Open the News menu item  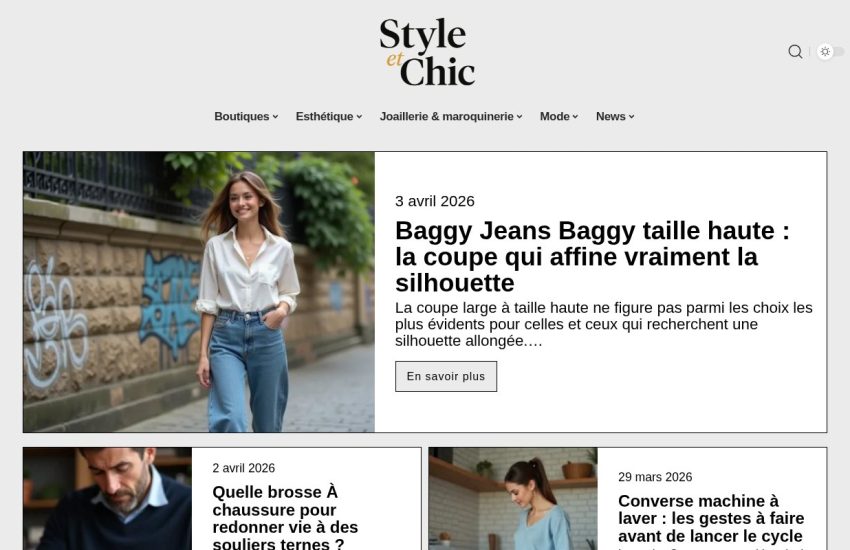pyautogui.click(x=610, y=117)
